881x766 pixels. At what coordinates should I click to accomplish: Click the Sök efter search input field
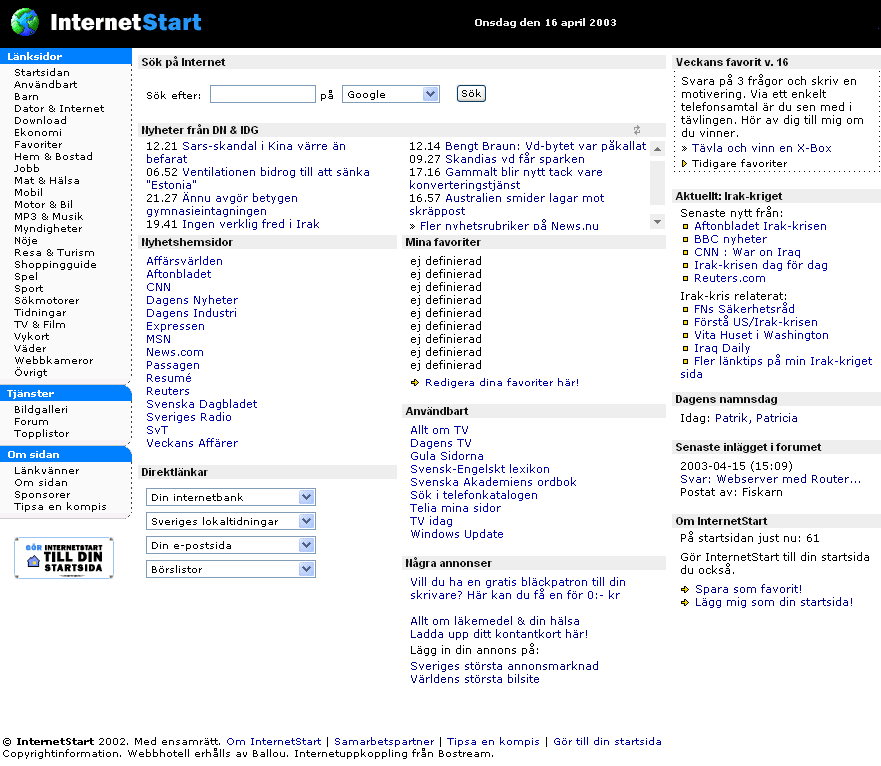pyautogui.click(x=262, y=94)
